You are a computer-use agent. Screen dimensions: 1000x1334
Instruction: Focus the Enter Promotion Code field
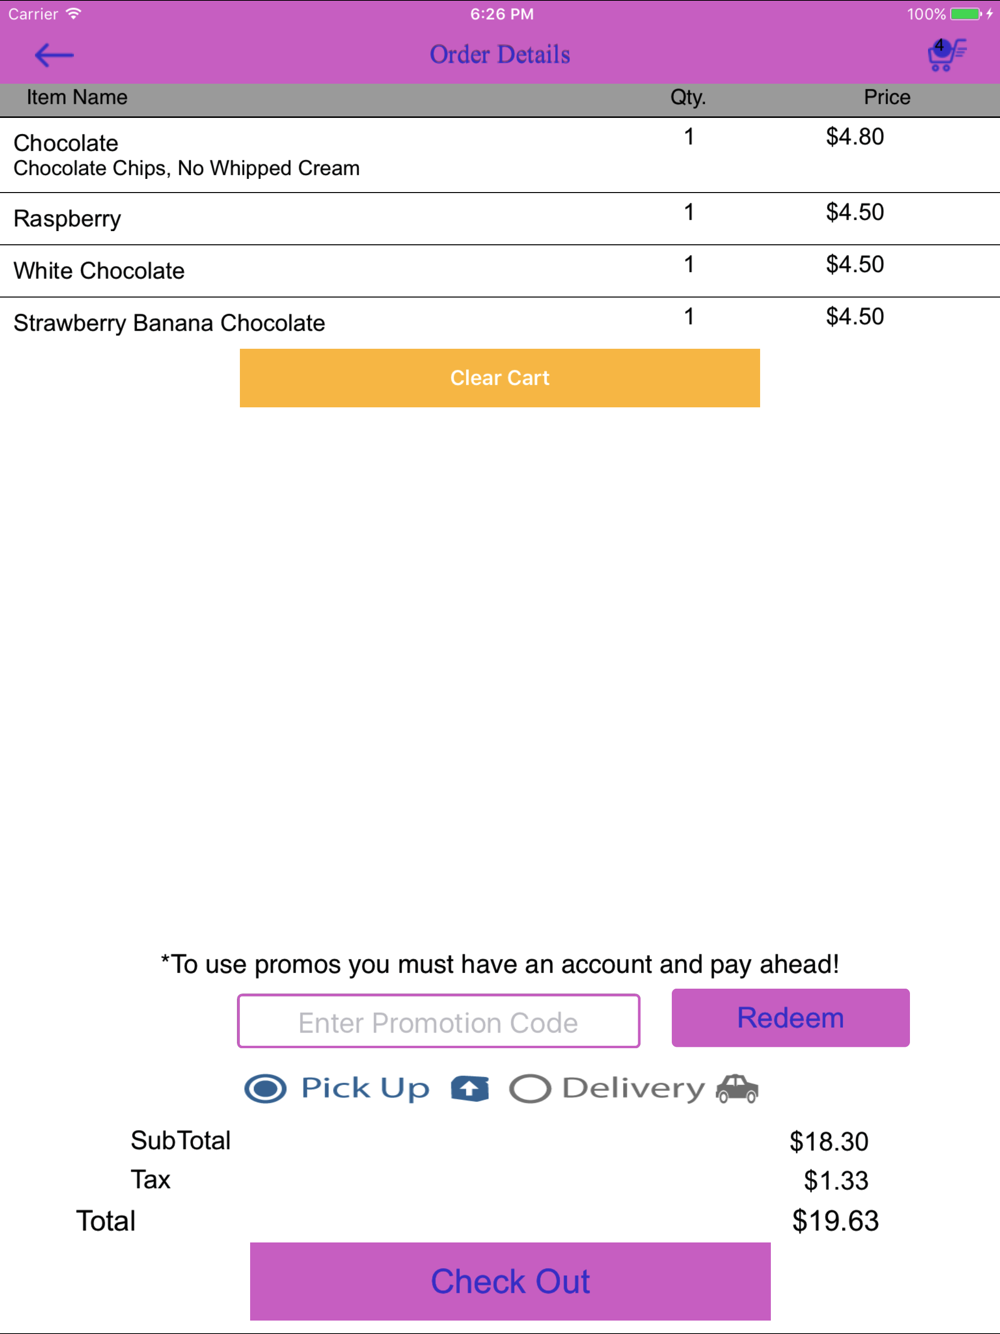tap(439, 1021)
